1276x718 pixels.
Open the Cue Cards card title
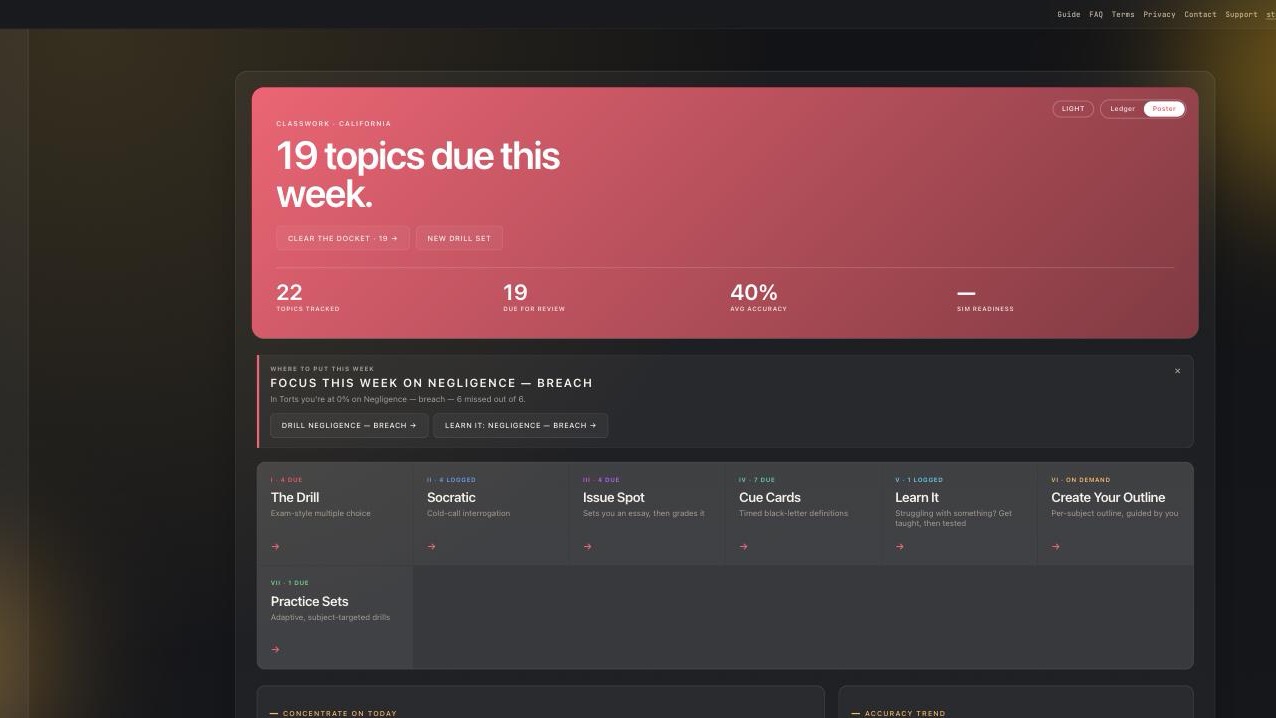[x=770, y=497]
